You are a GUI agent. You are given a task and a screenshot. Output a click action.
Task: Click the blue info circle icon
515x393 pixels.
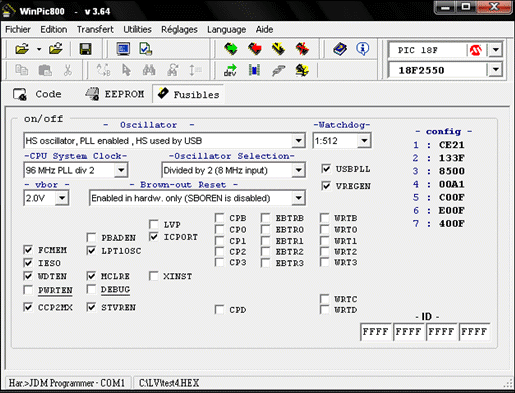tap(362, 49)
